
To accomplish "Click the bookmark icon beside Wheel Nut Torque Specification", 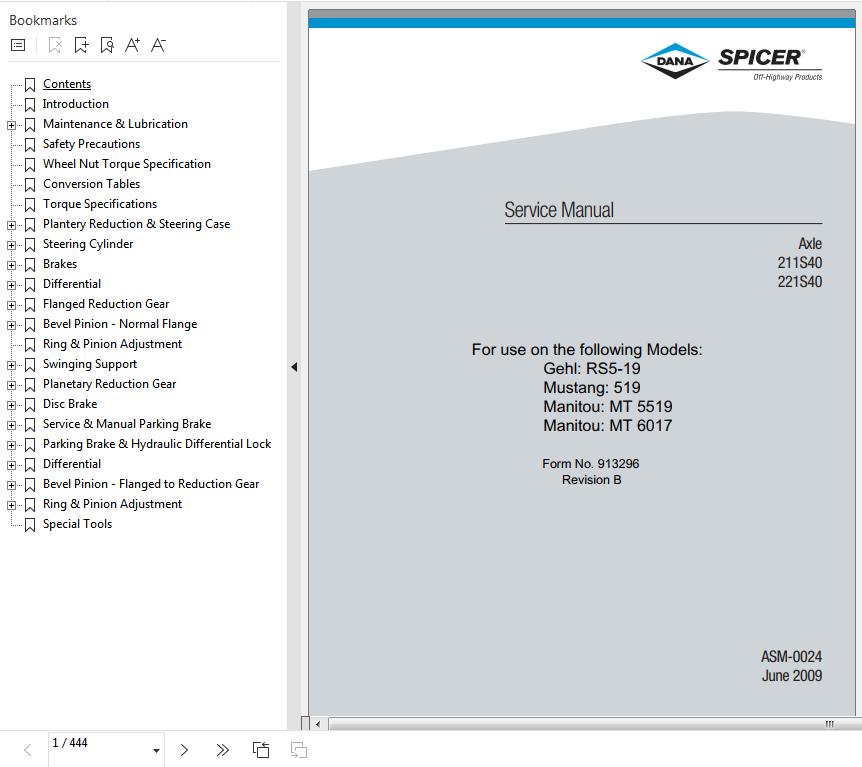I will (30, 164).
